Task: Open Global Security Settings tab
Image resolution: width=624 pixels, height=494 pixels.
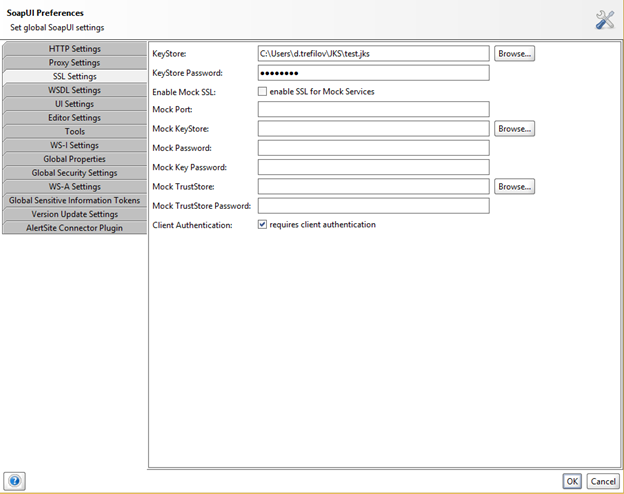Action: tap(74, 173)
